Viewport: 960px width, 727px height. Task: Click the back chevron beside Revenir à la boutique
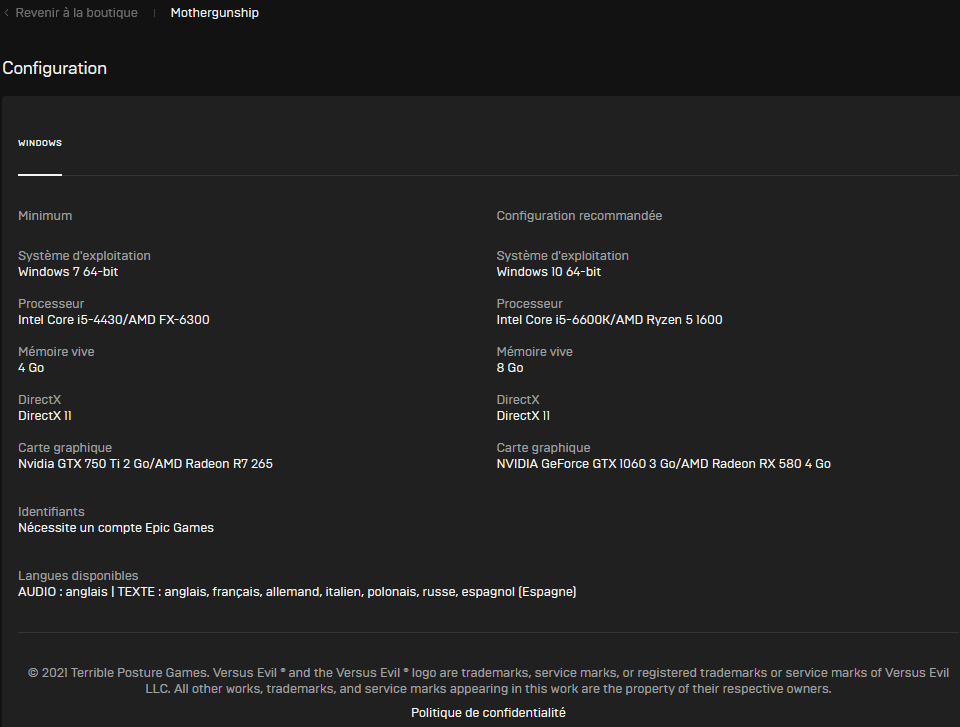pos(6,13)
